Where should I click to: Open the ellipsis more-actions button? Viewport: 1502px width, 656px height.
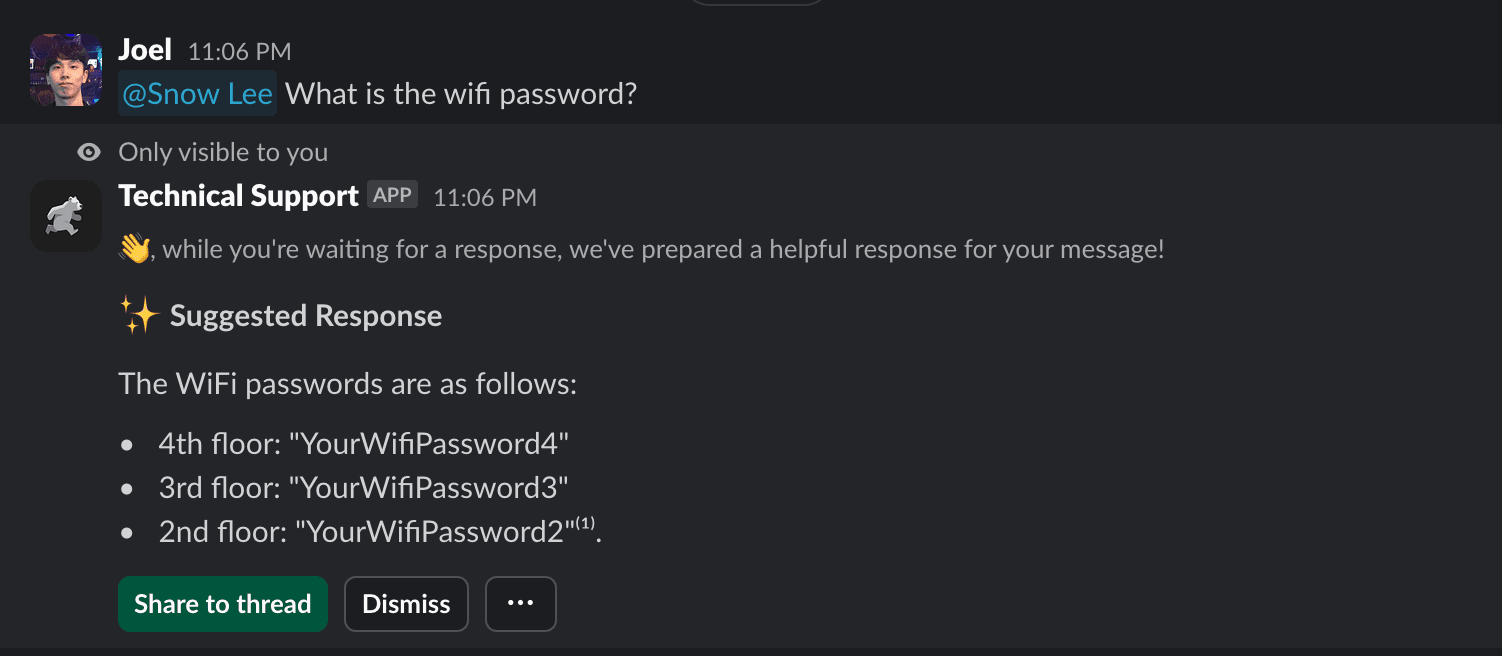520,603
